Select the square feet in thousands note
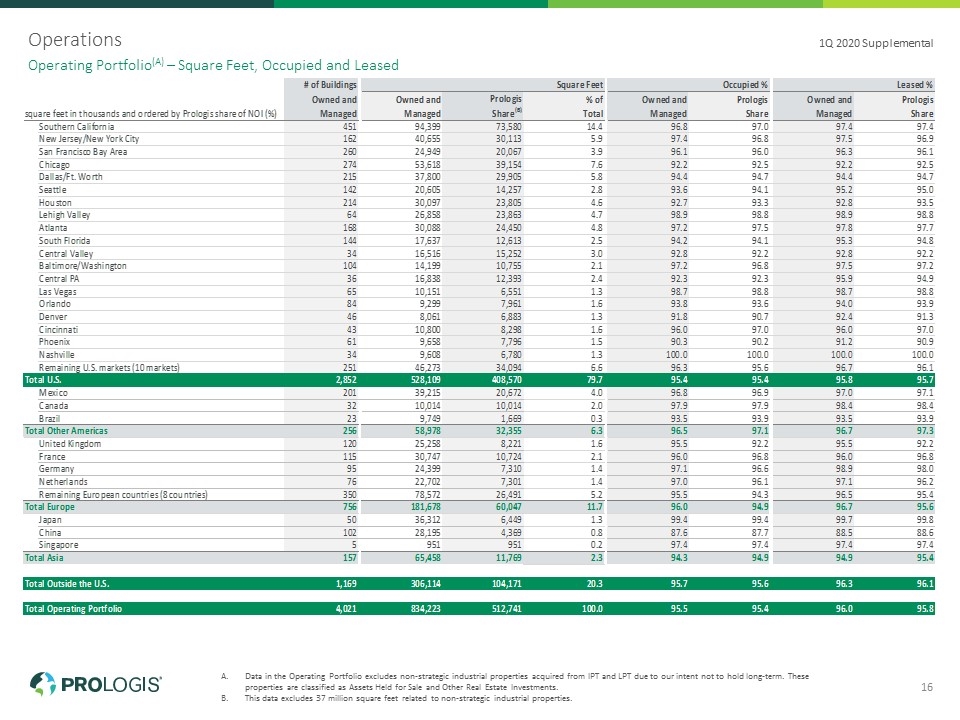 [151, 114]
